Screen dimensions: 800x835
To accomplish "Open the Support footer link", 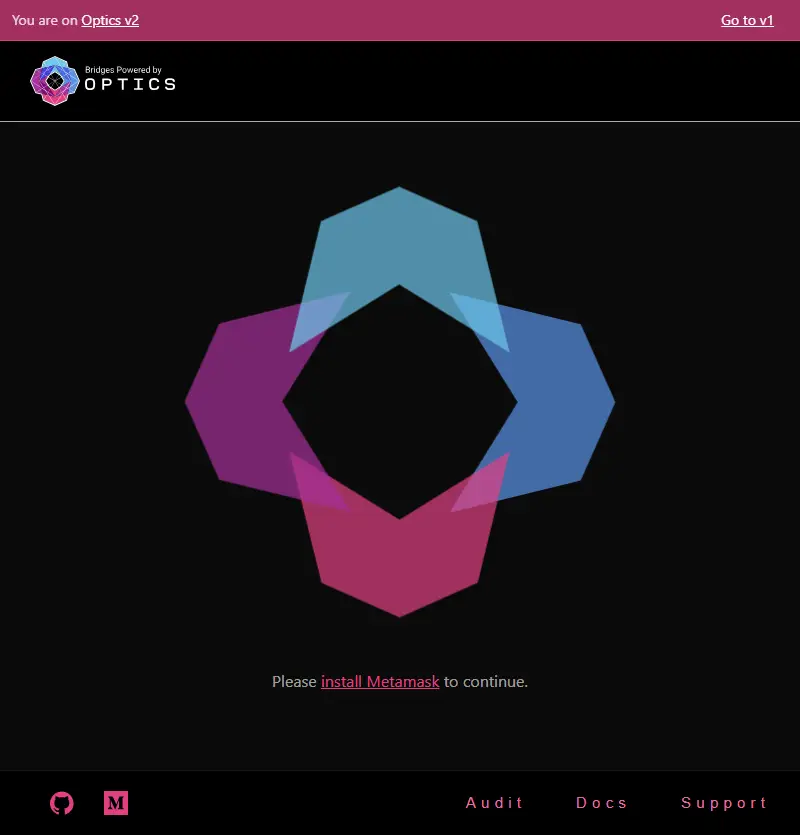I will 723,803.
